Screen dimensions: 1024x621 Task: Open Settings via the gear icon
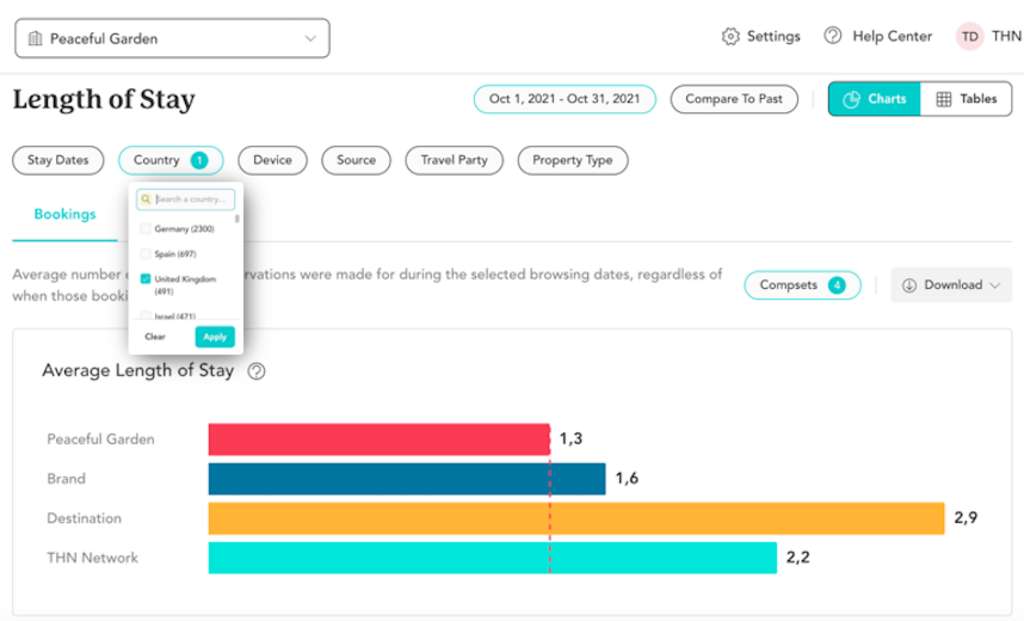click(730, 35)
